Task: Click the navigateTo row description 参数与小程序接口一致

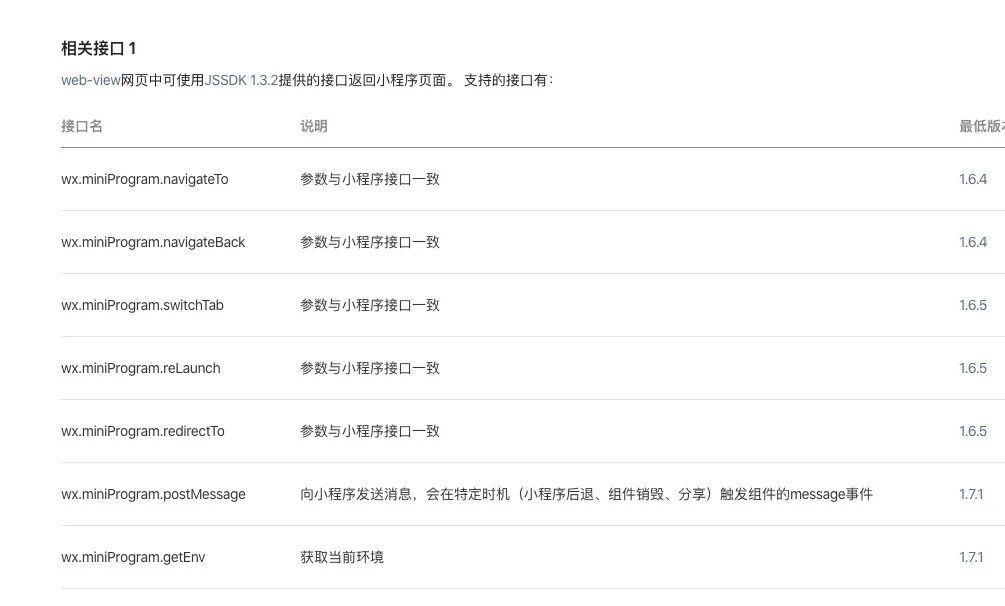Action: point(370,180)
